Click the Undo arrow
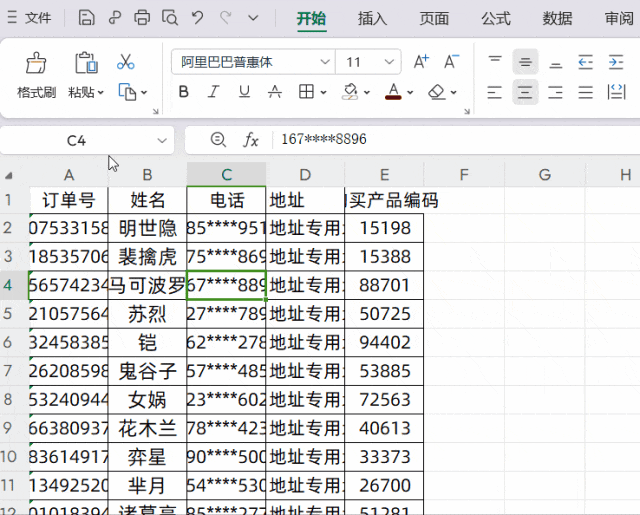The height and width of the screenshot is (515, 640). pyautogui.click(x=198, y=18)
